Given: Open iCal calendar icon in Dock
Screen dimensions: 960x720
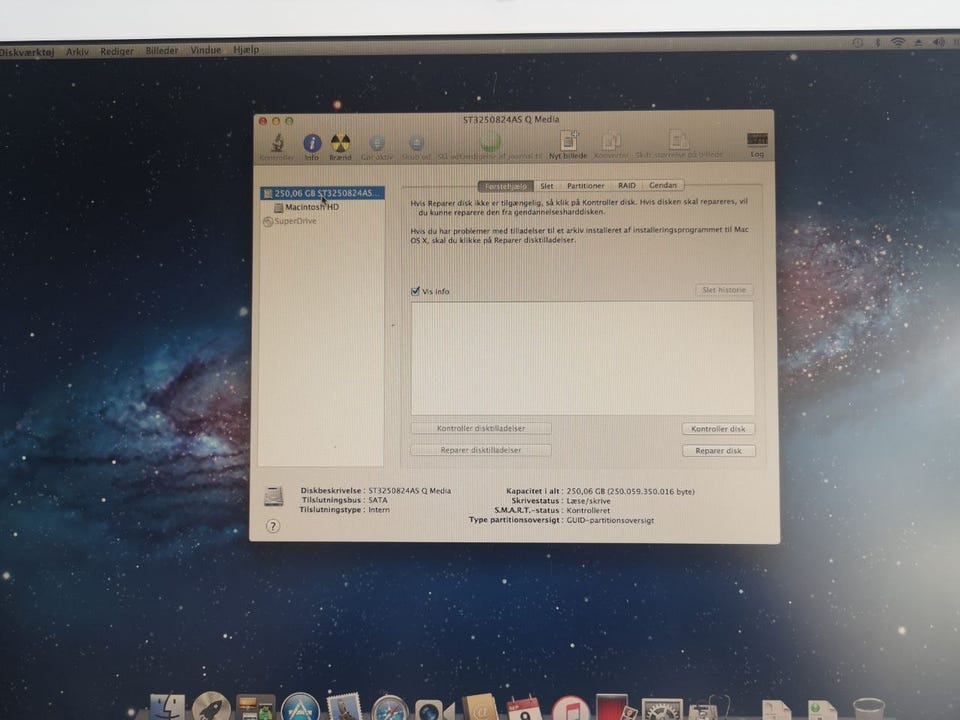Looking at the screenshot, I should (x=525, y=708).
